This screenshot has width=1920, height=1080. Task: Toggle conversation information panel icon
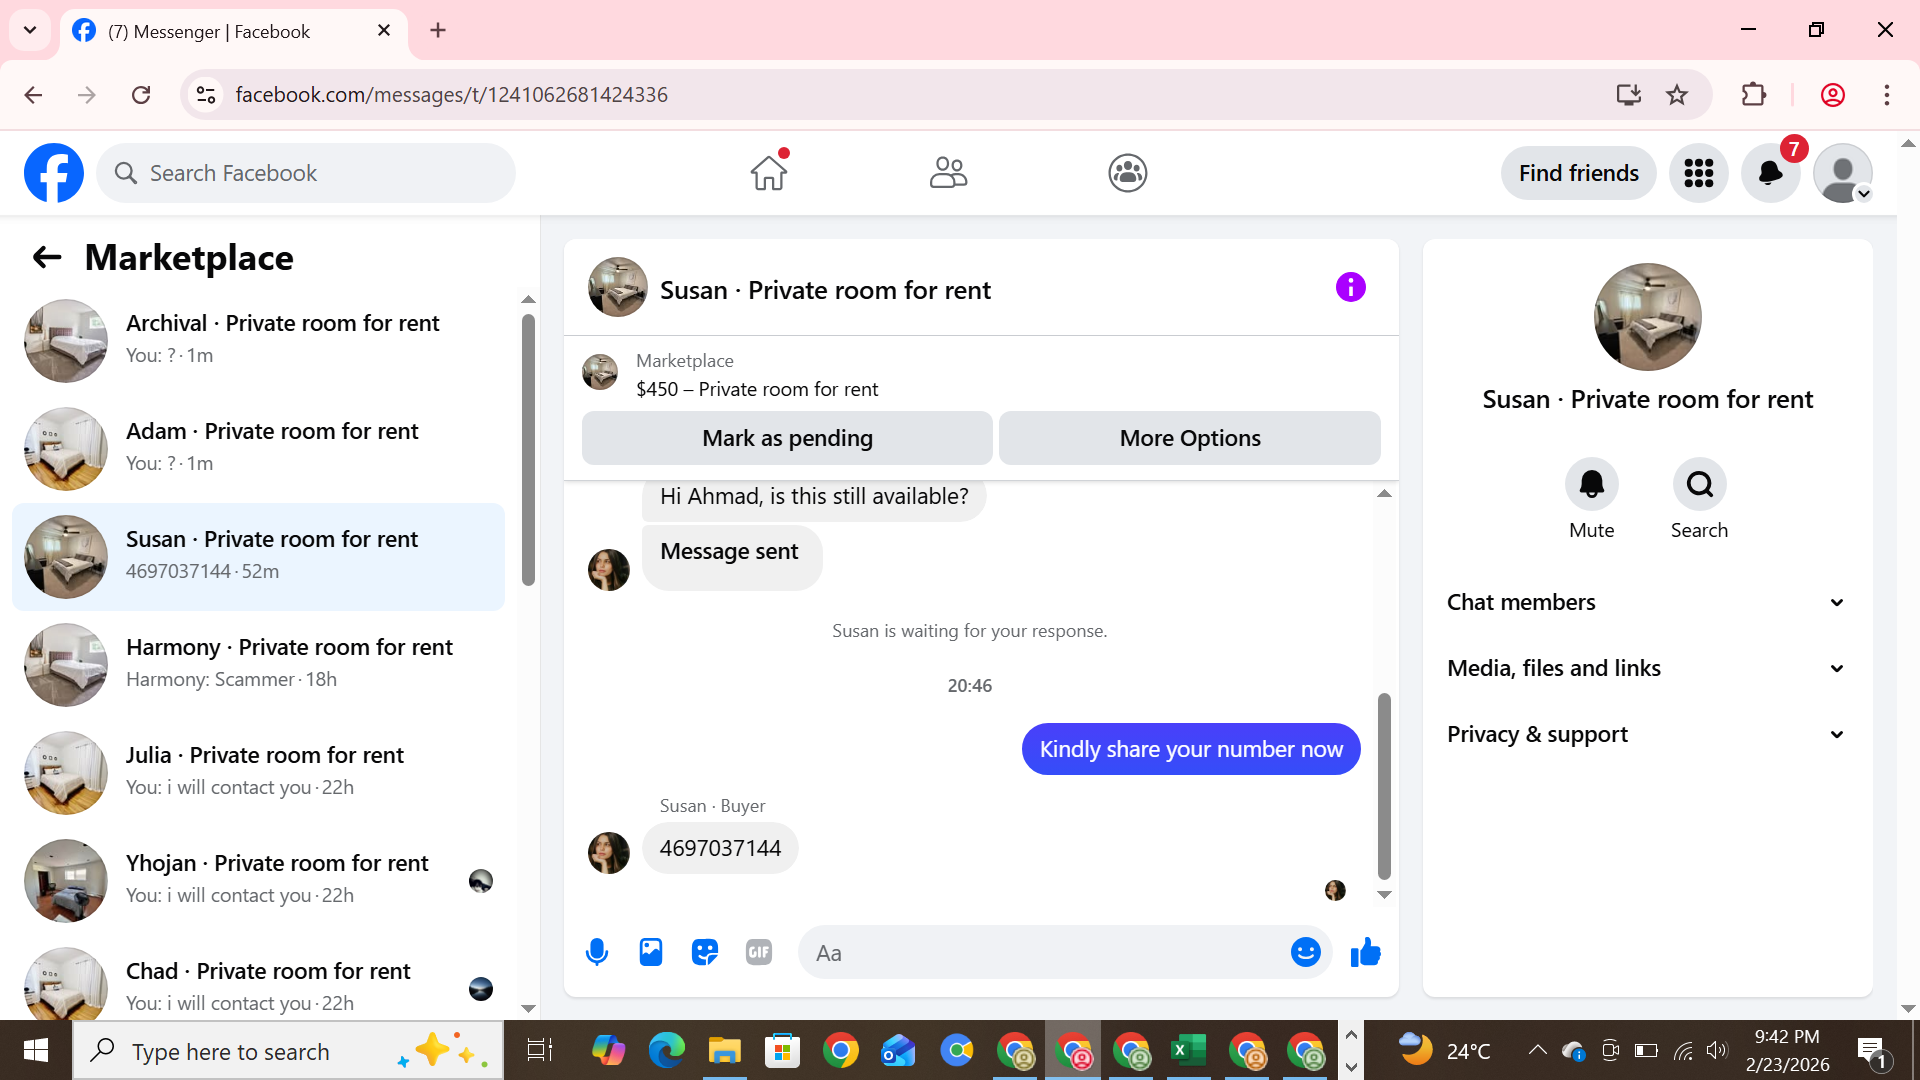[1350, 288]
